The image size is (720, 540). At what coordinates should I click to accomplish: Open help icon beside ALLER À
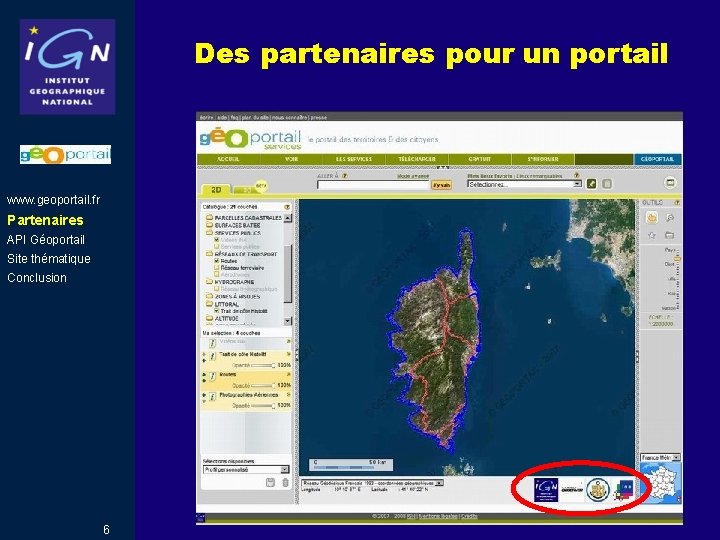[x=344, y=176]
